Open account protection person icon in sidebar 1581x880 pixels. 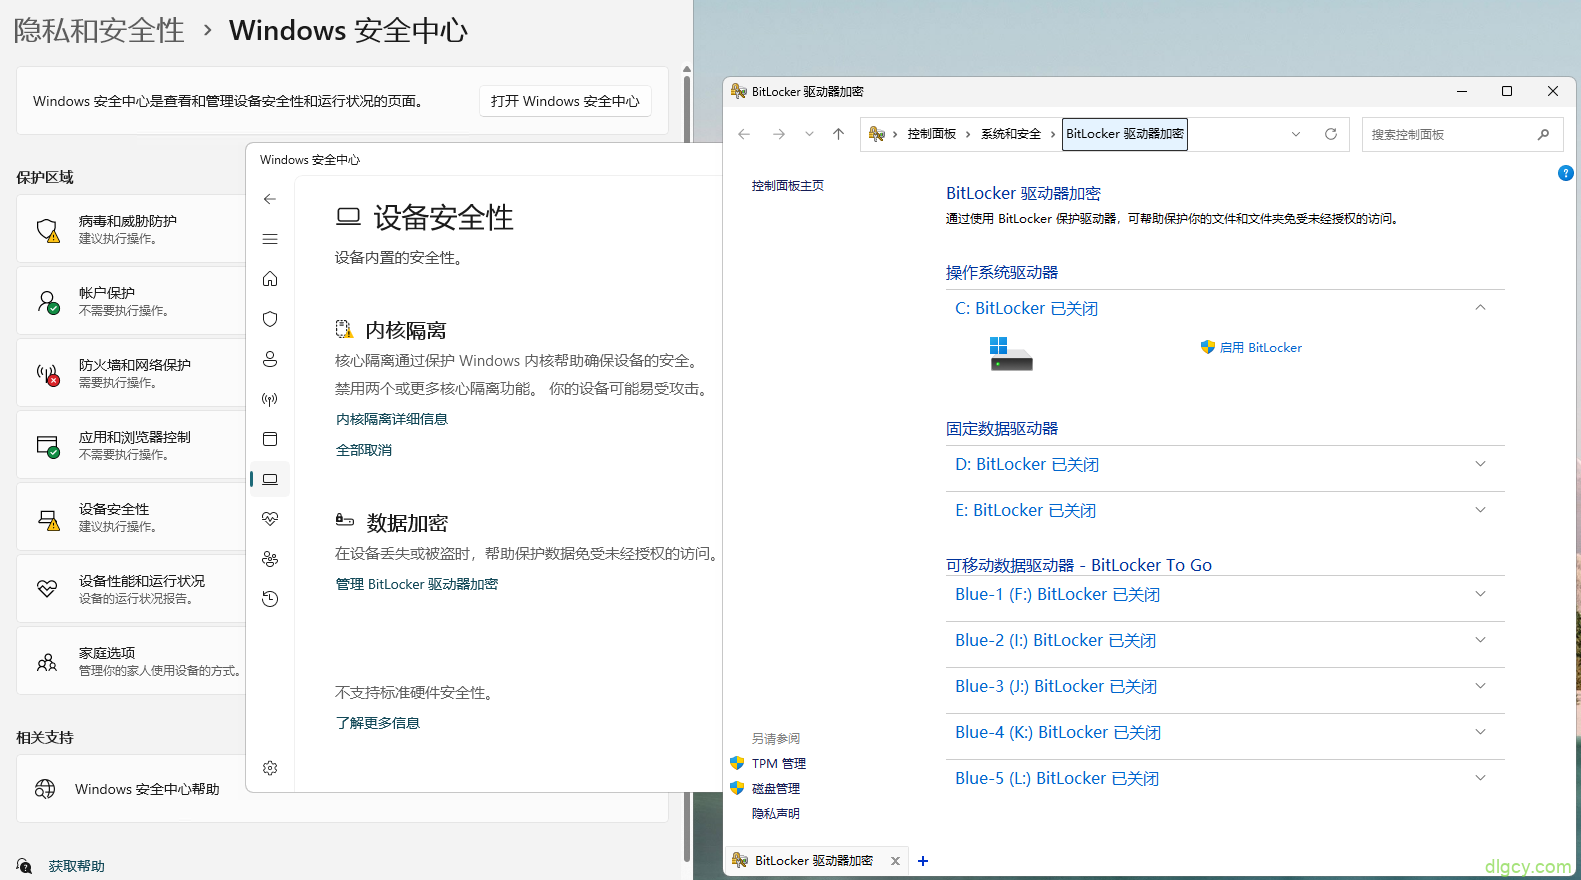270,359
